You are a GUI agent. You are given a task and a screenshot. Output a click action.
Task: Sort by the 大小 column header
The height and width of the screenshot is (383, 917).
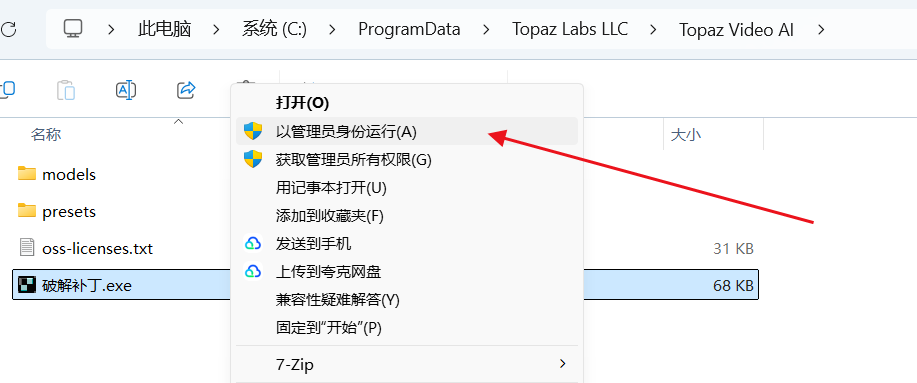coord(685,135)
